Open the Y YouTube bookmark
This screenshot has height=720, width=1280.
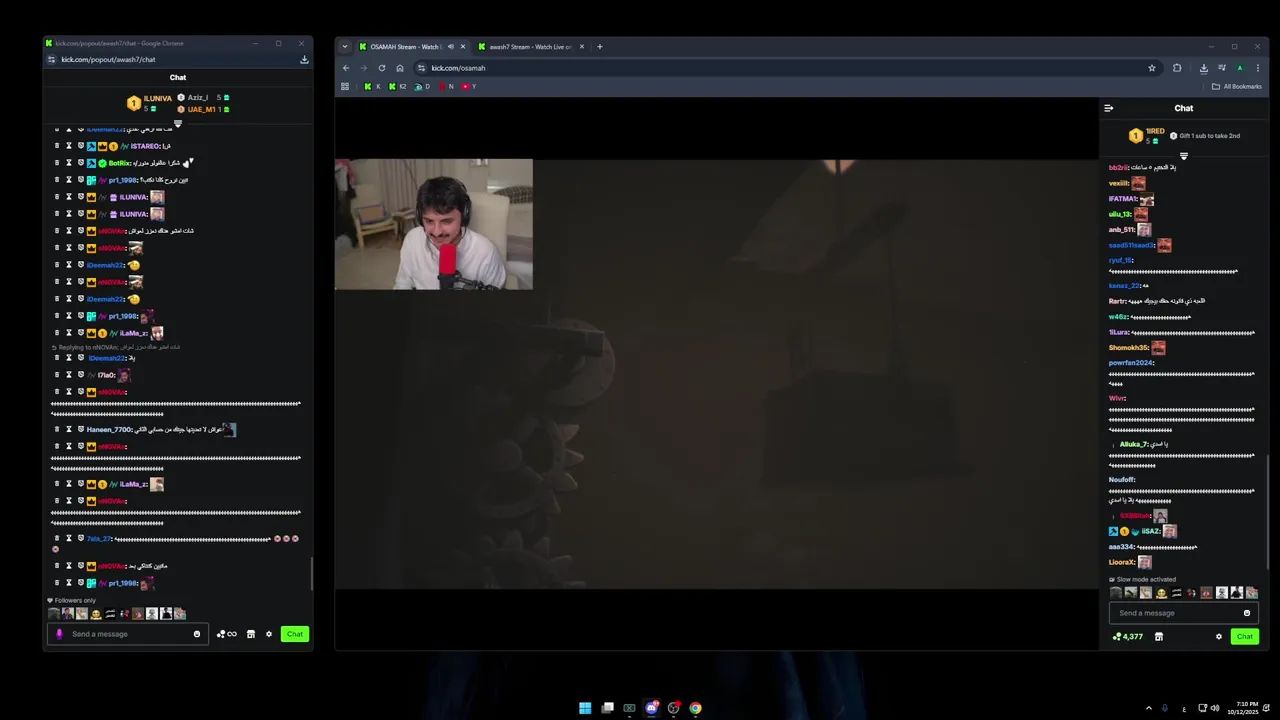(469, 87)
